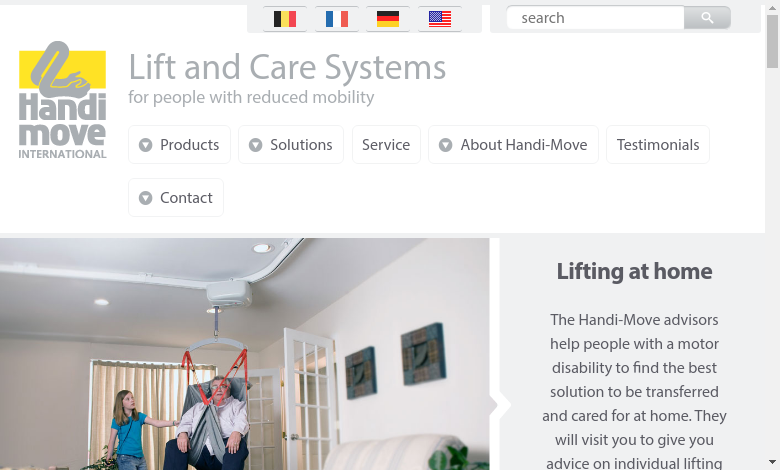The width and height of the screenshot is (780, 470).
Task: Open the ceiling lift room photo
Action: coord(244,354)
